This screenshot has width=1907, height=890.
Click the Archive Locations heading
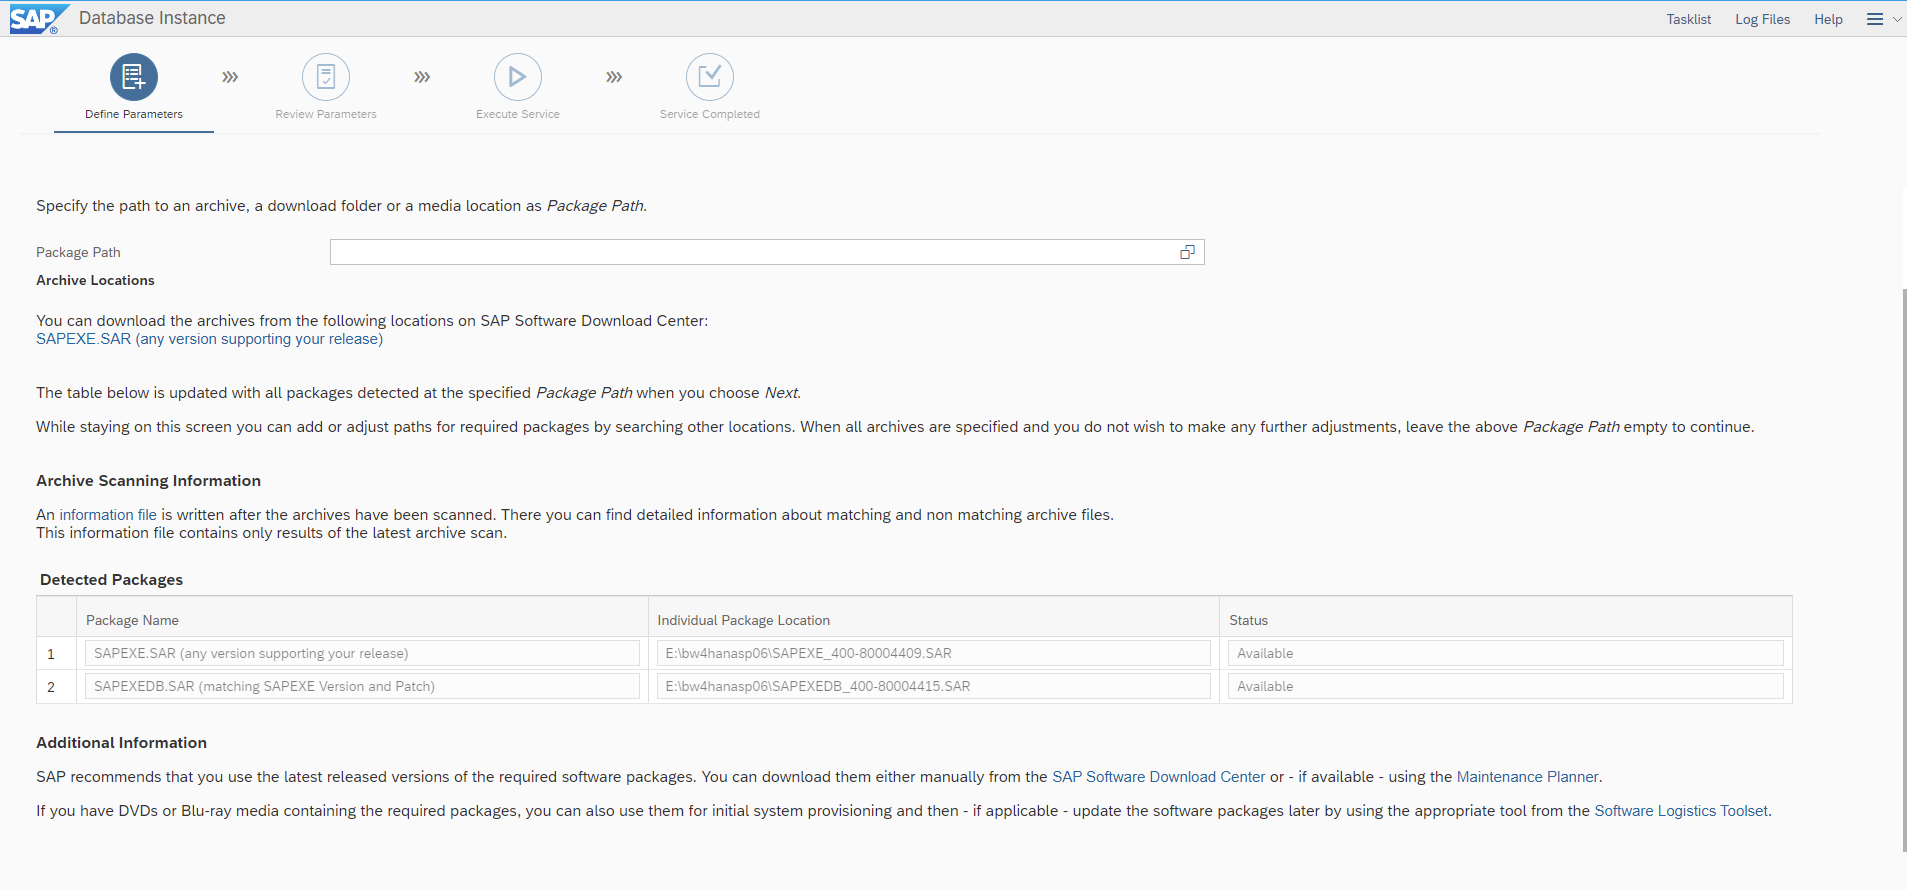point(95,281)
